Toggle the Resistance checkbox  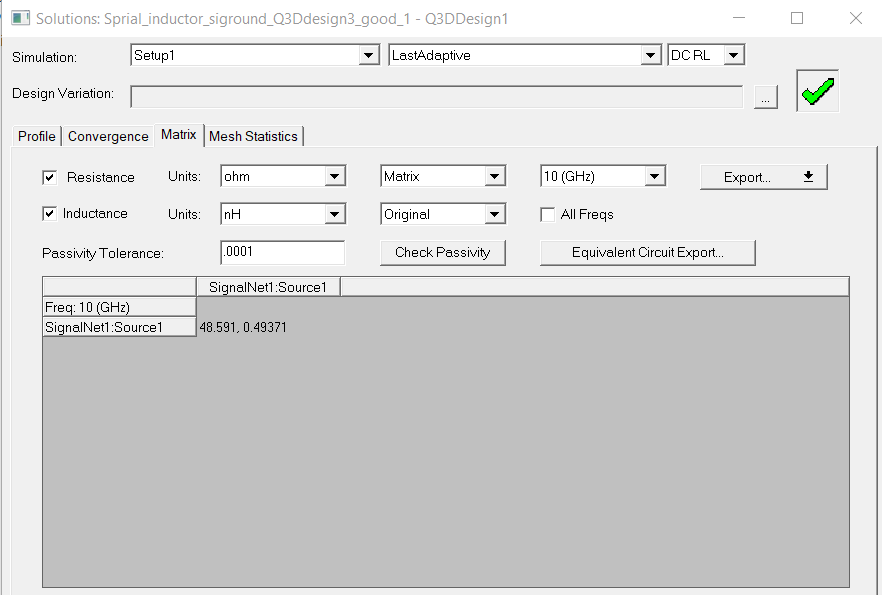point(49,177)
